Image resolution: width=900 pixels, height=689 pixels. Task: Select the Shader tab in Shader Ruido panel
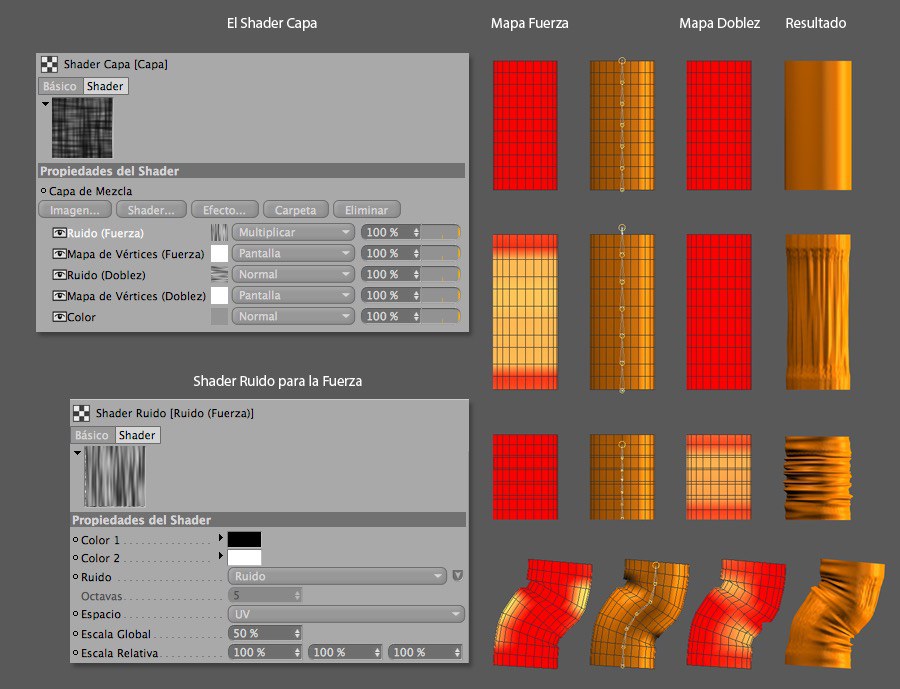137,435
